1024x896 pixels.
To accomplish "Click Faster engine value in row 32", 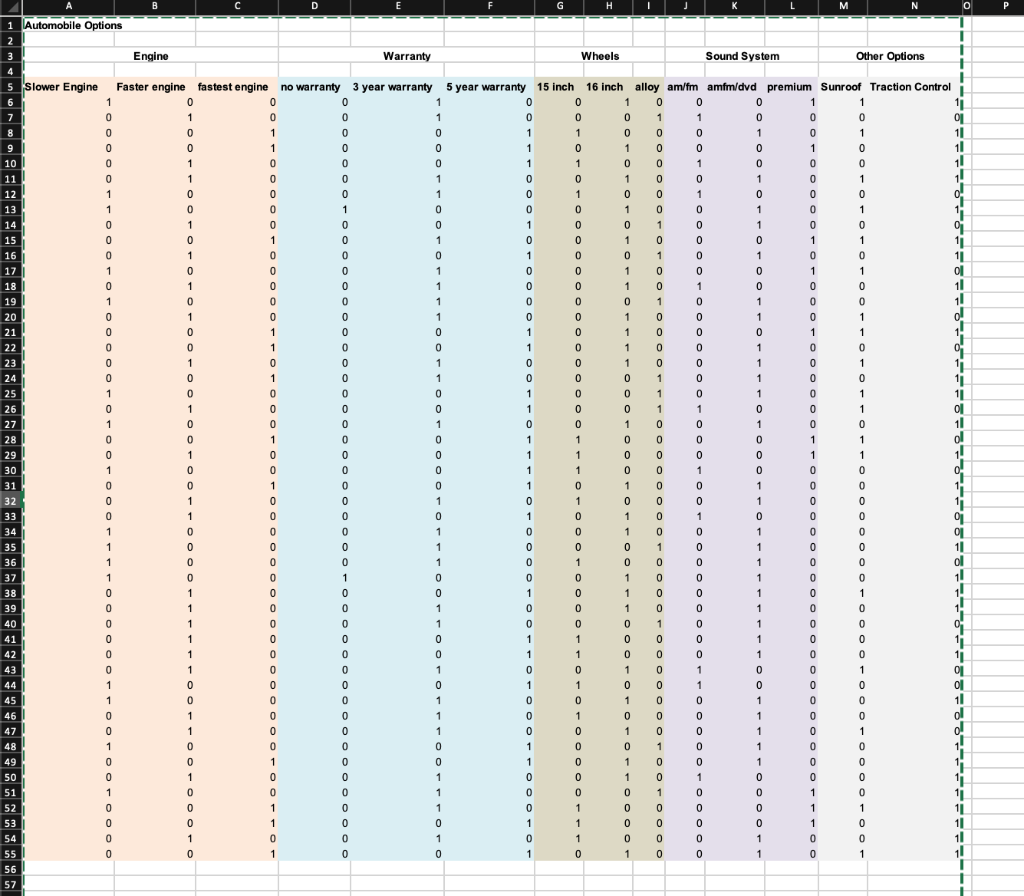I will pyautogui.click(x=189, y=502).
